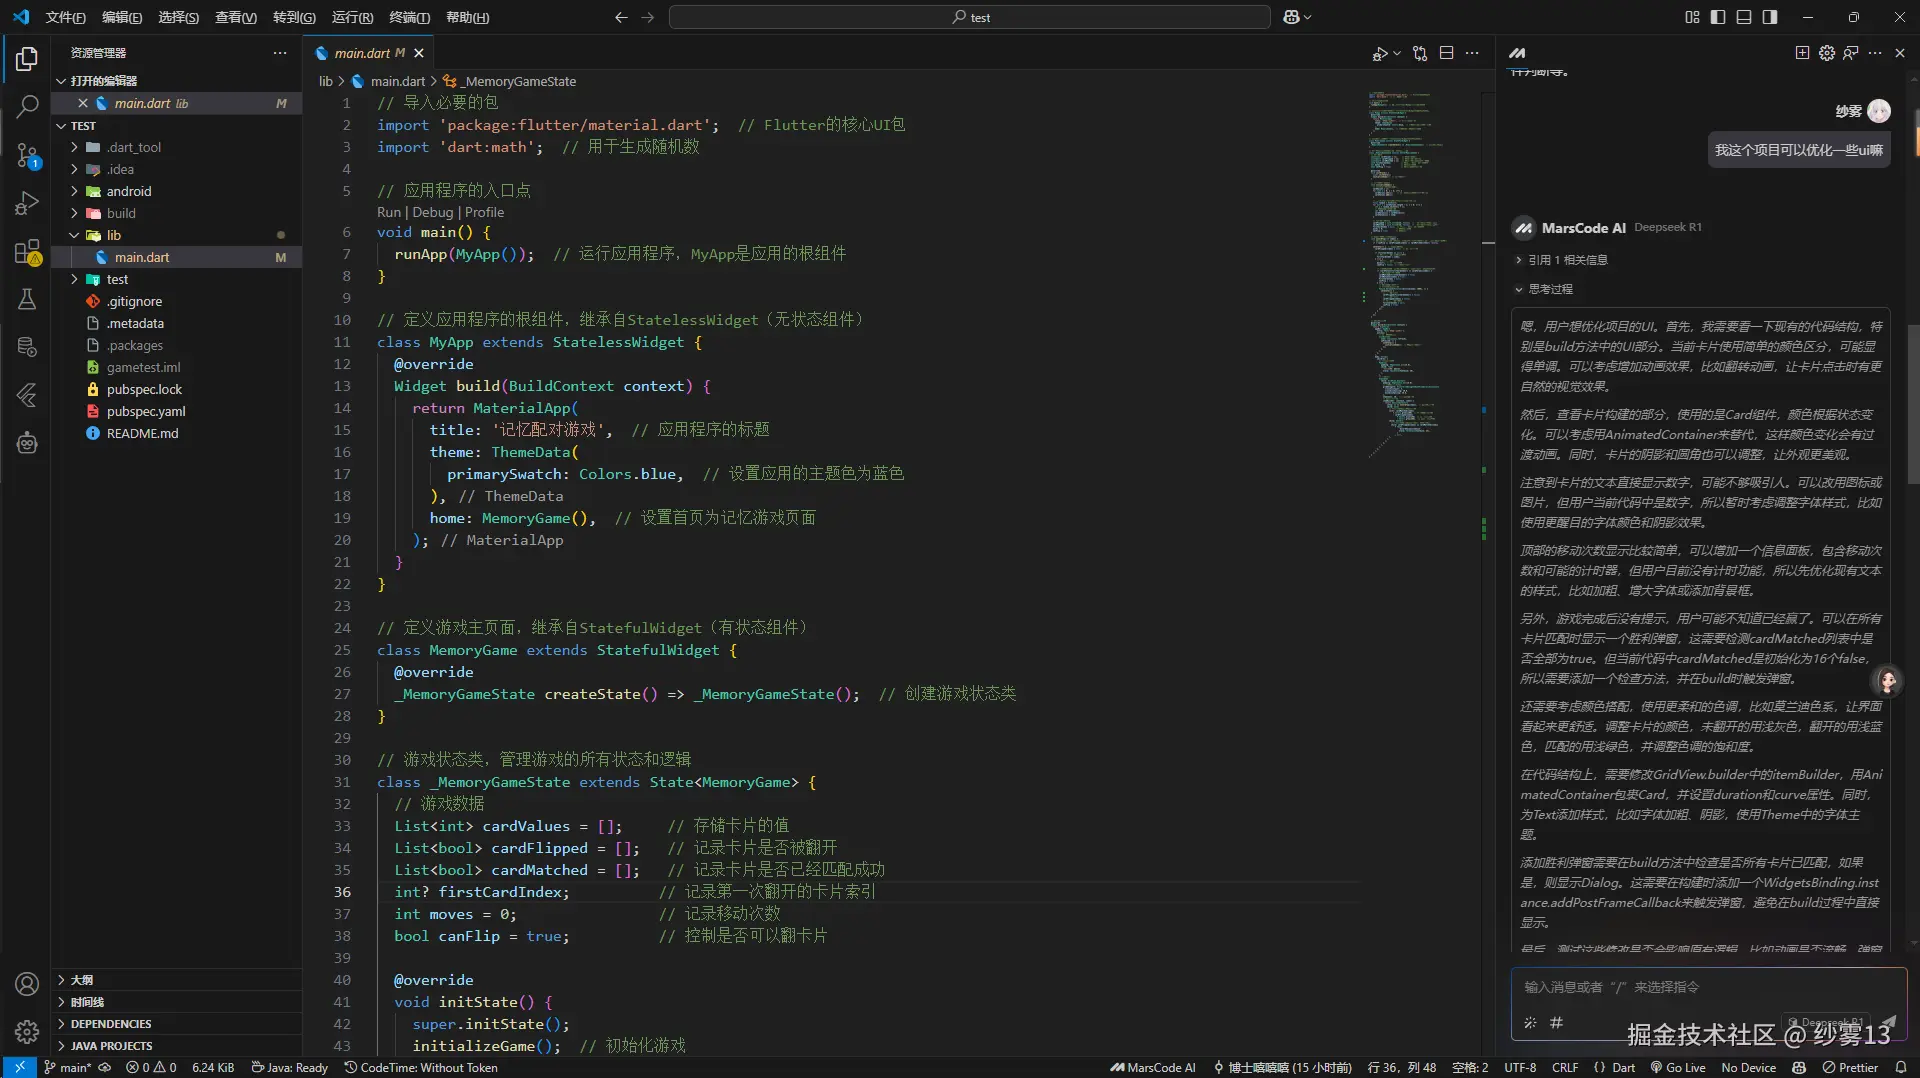Open Manage gear in activity bar
The image size is (1920, 1078).
click(x=27, y=1031)
